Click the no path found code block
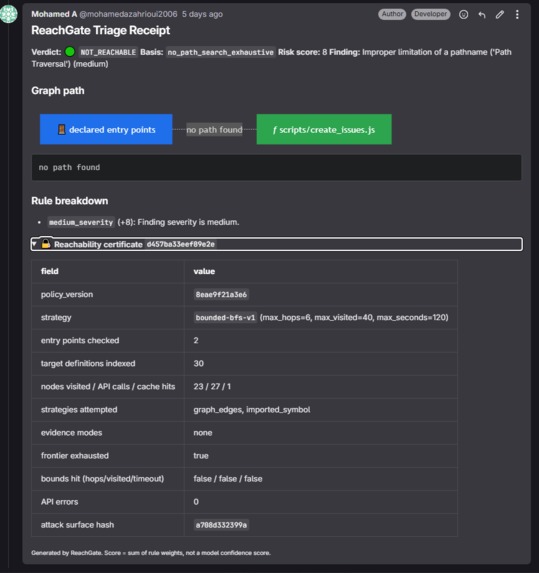 [276, 167]
